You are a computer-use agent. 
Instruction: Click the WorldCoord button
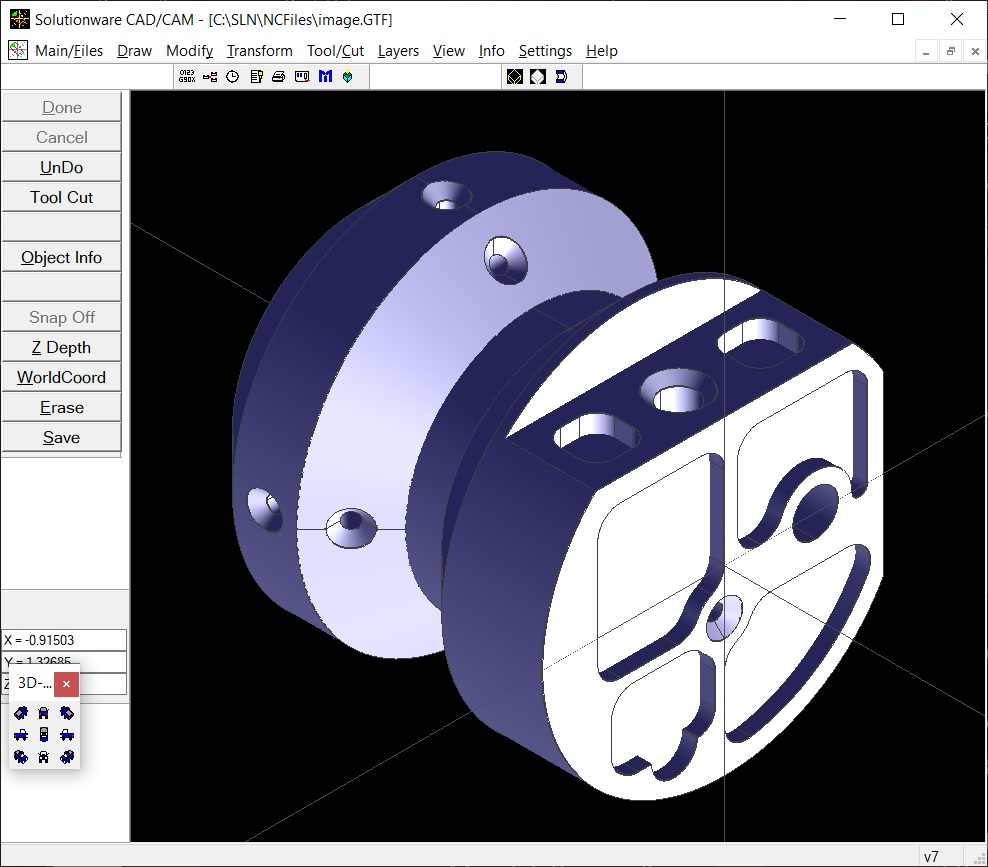pos(61,377)
